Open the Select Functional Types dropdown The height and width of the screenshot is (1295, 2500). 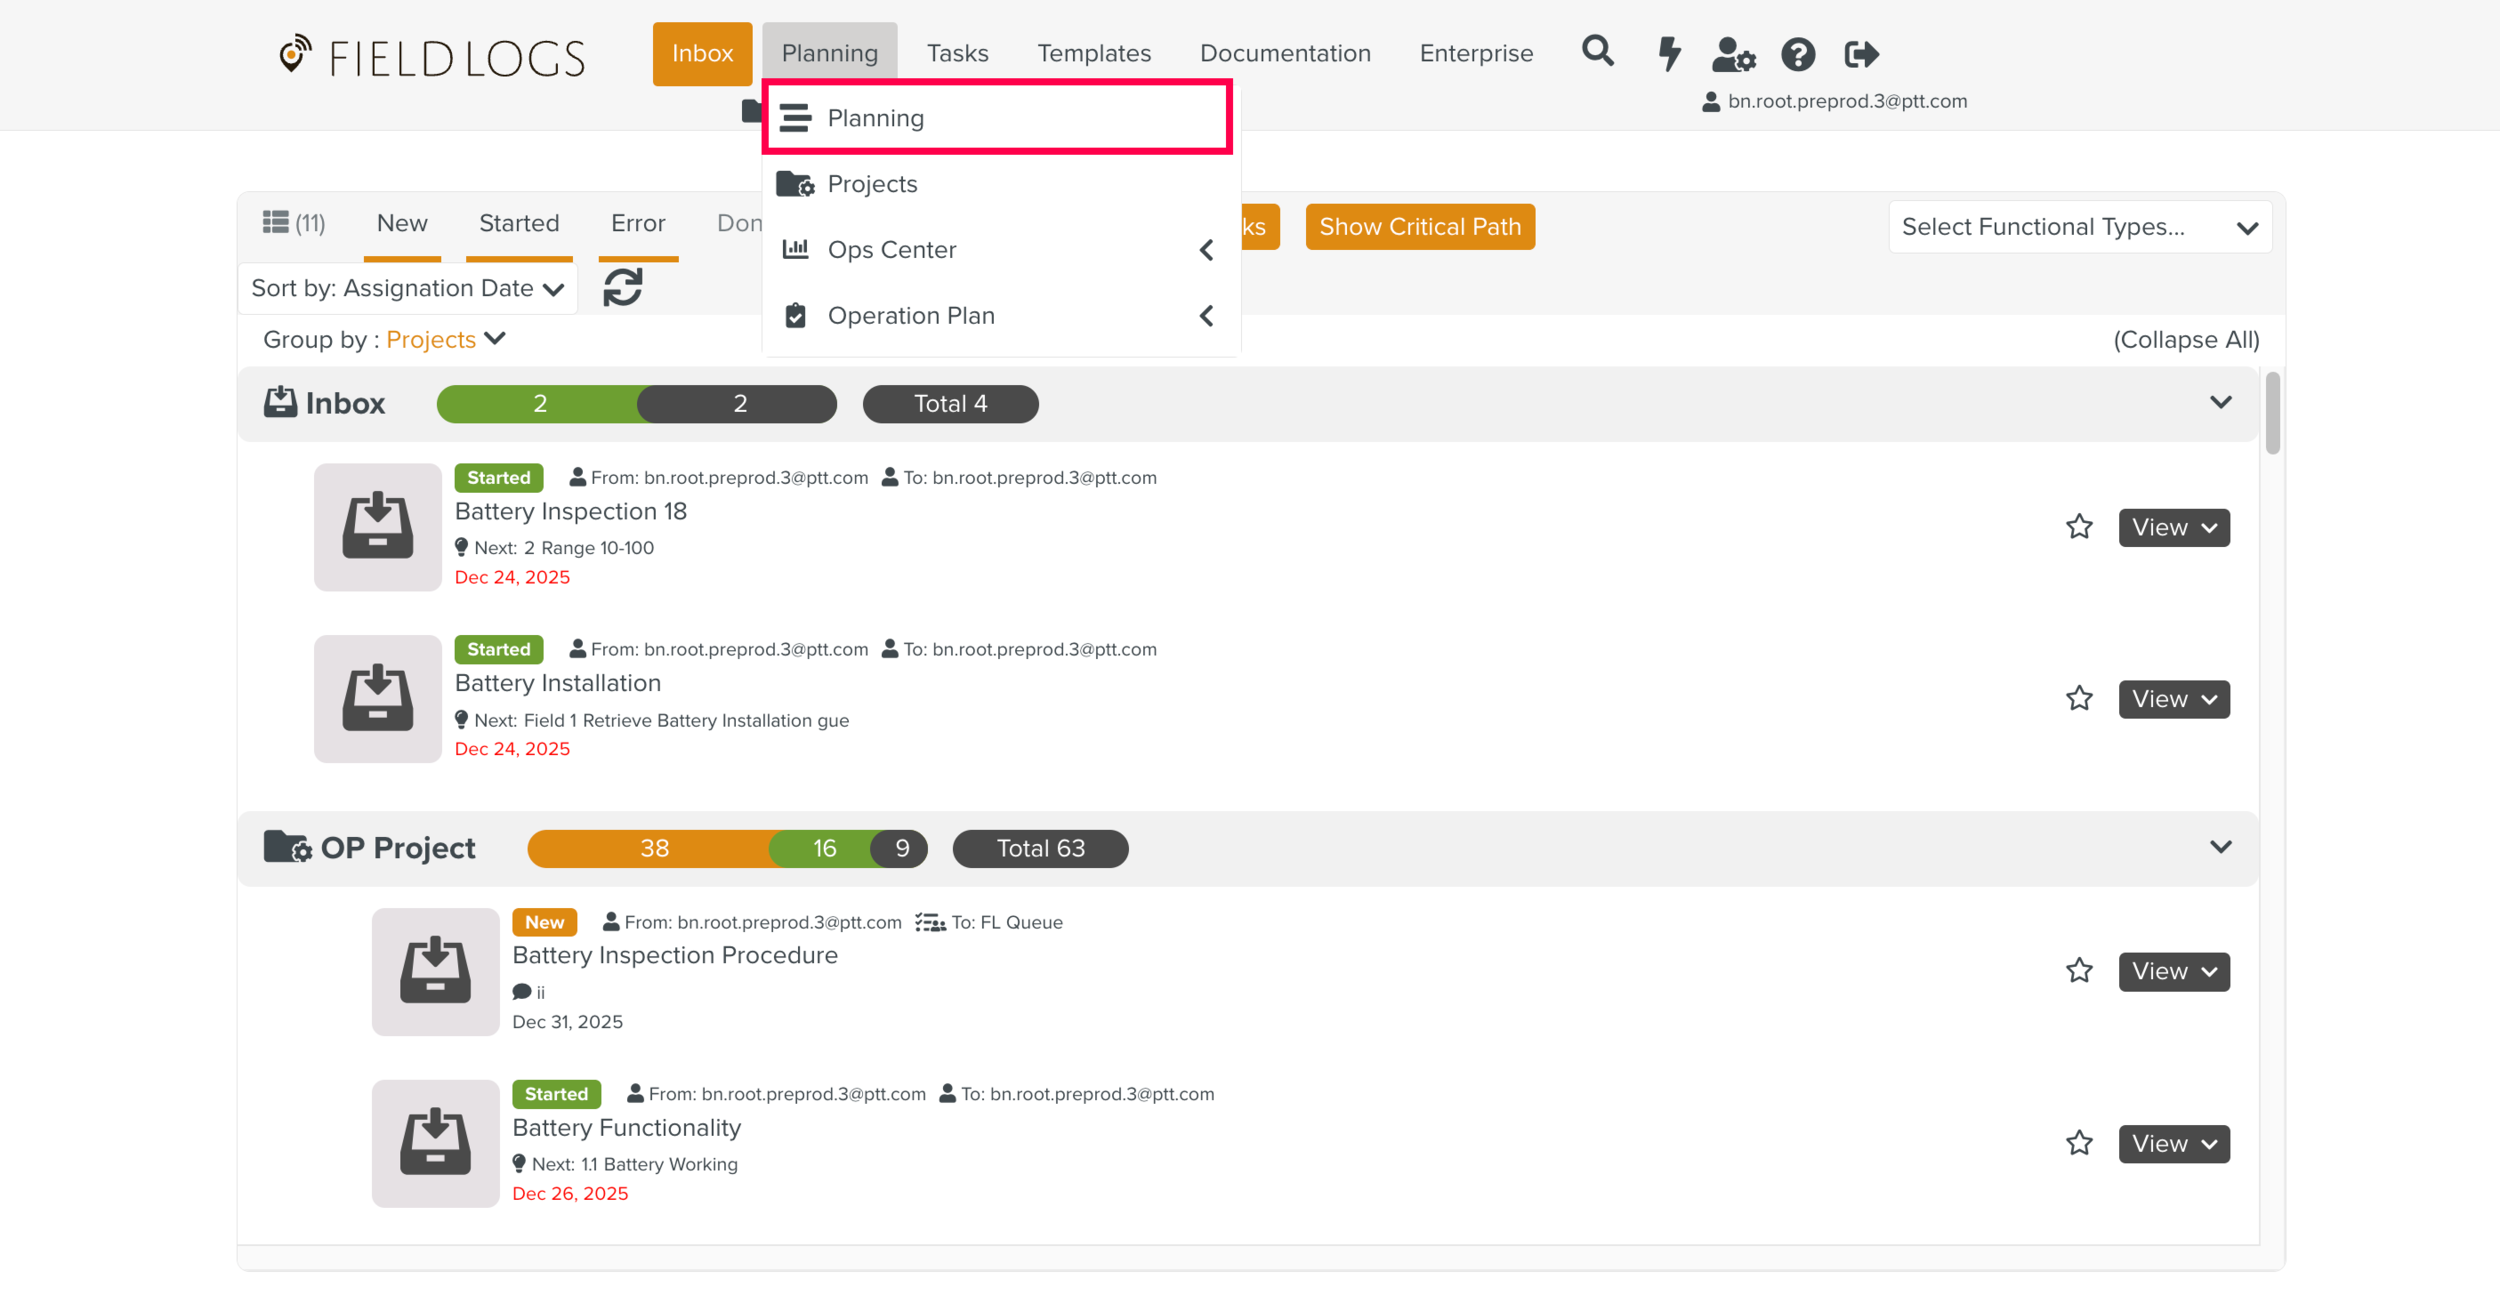point(2079,227)
